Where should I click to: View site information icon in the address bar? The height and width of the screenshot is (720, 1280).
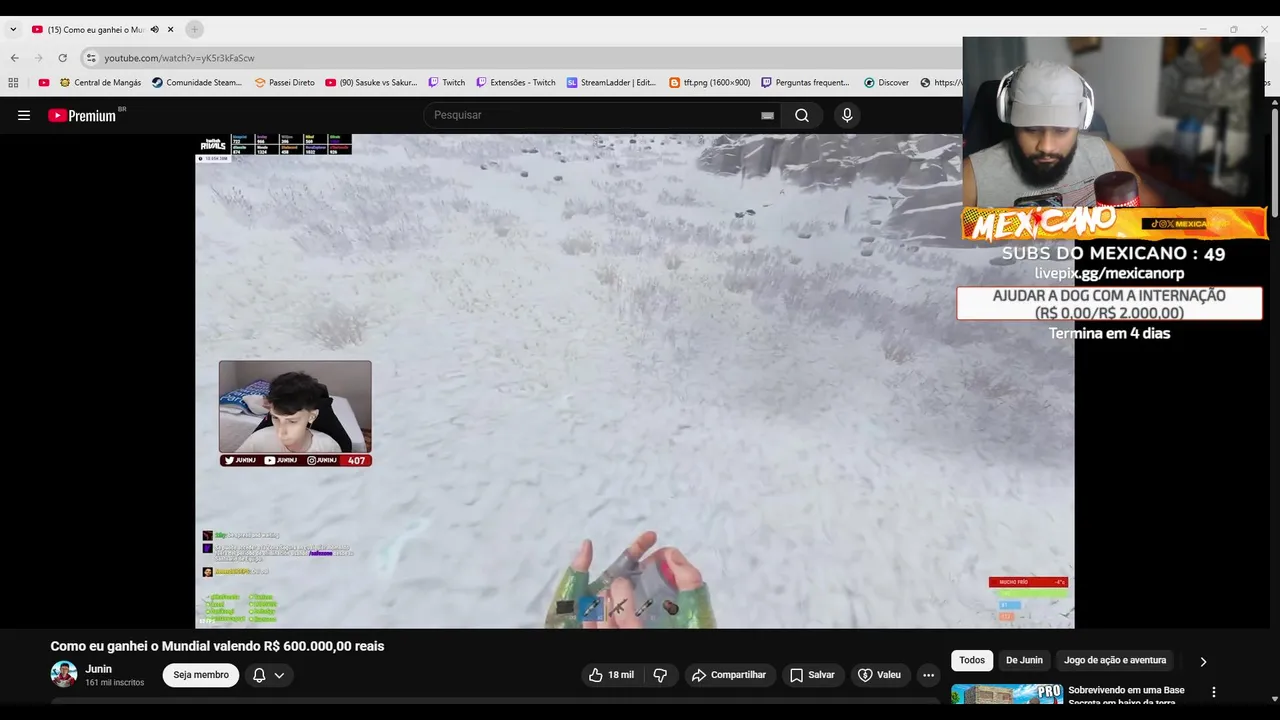coord(91,58)
